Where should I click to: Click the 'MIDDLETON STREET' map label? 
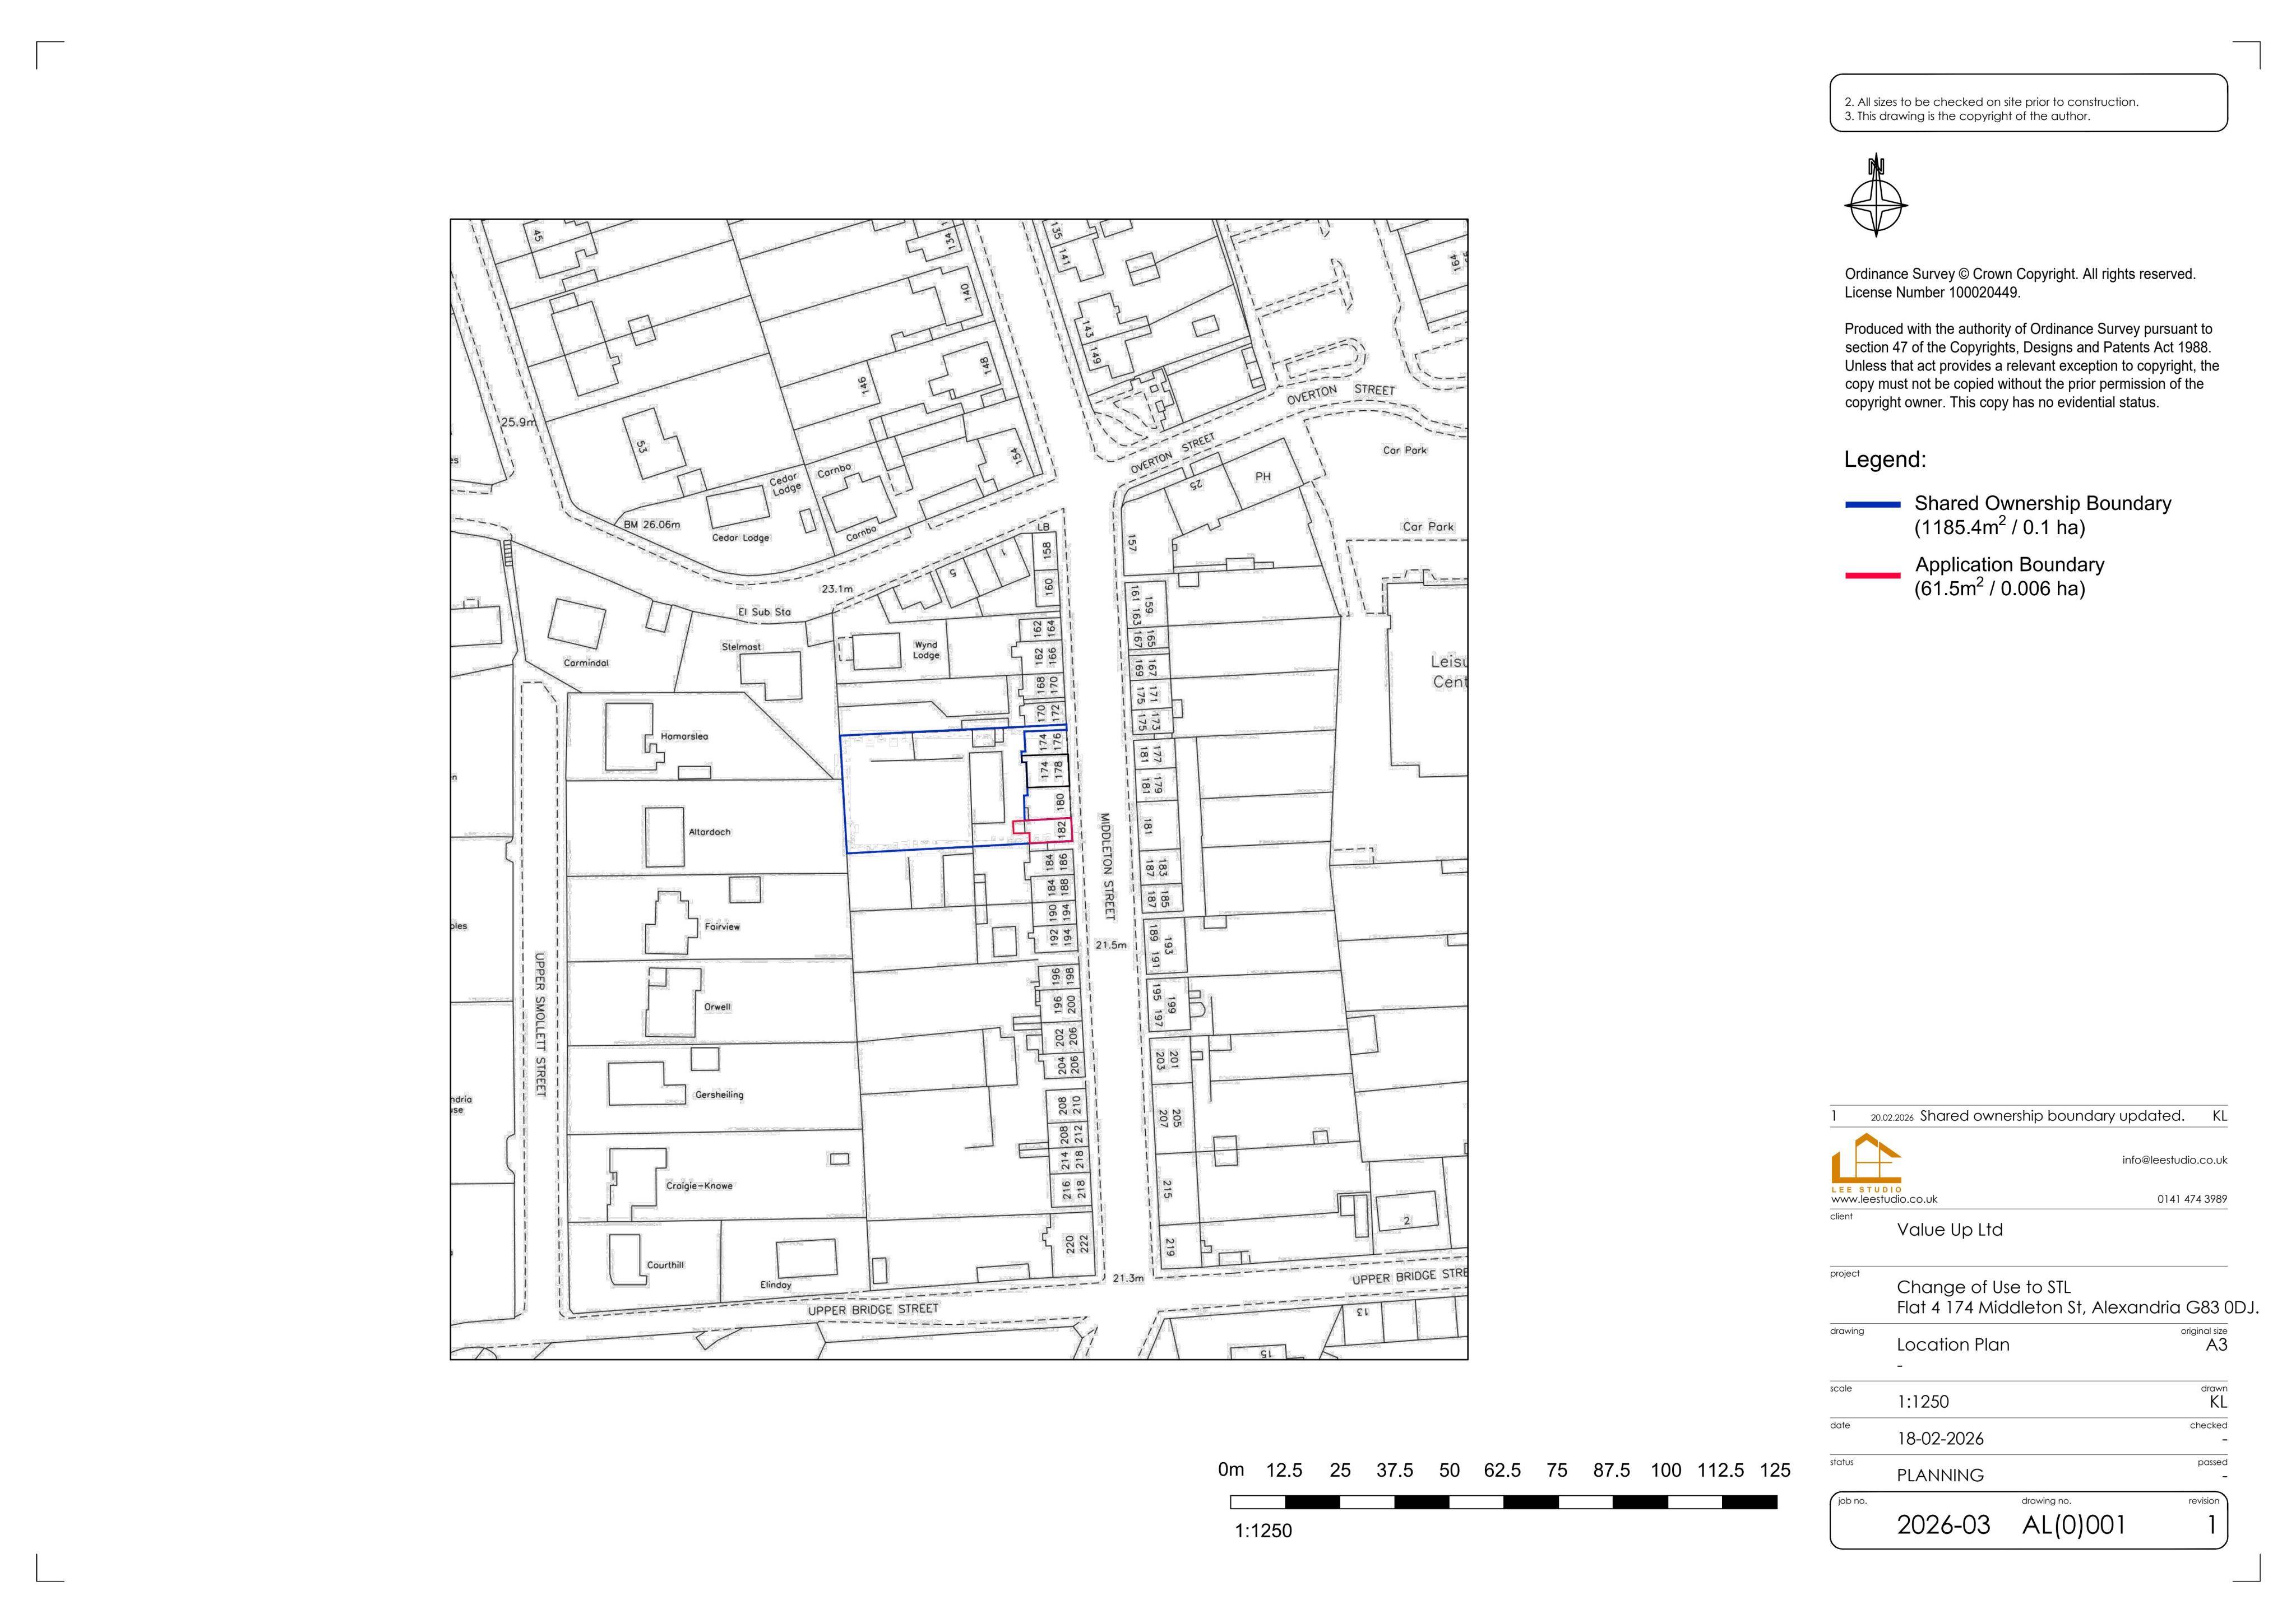pos(1107,866)
